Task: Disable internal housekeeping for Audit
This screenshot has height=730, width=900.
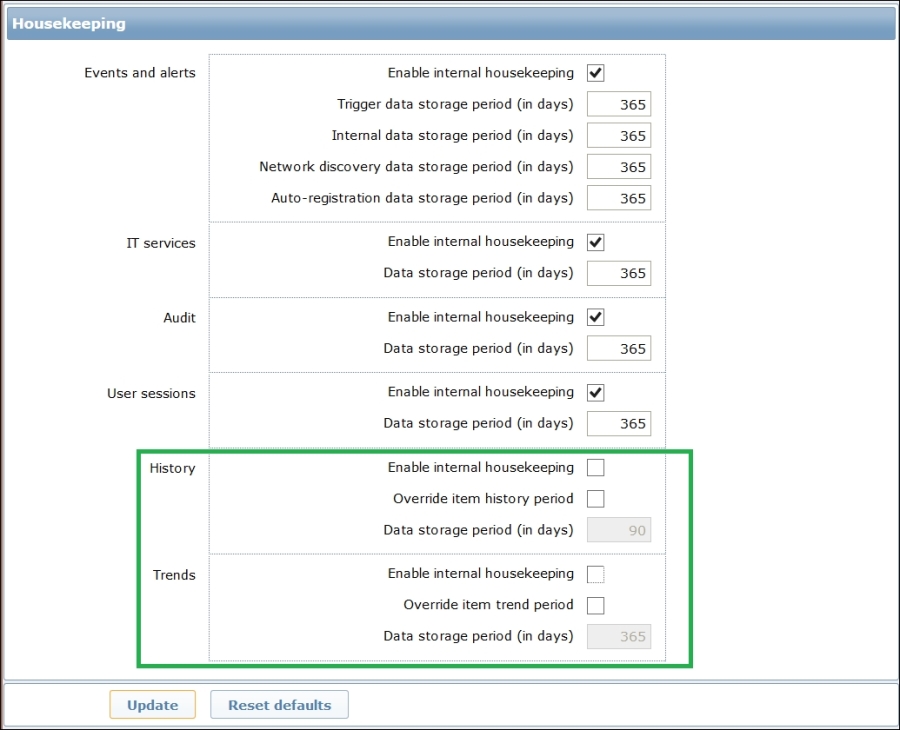Action: pyautogui.click(x=596, y=317)
